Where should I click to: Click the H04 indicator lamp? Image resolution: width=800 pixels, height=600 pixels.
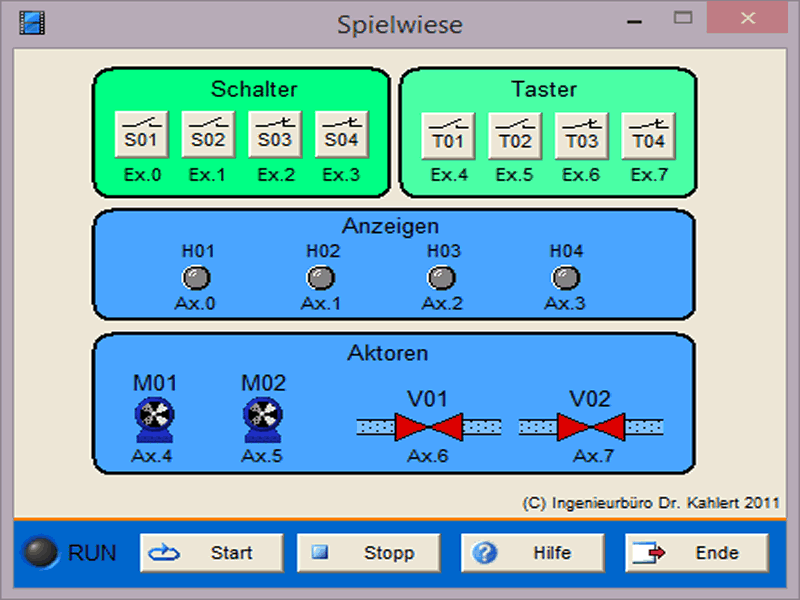click(x=566, y=277)
